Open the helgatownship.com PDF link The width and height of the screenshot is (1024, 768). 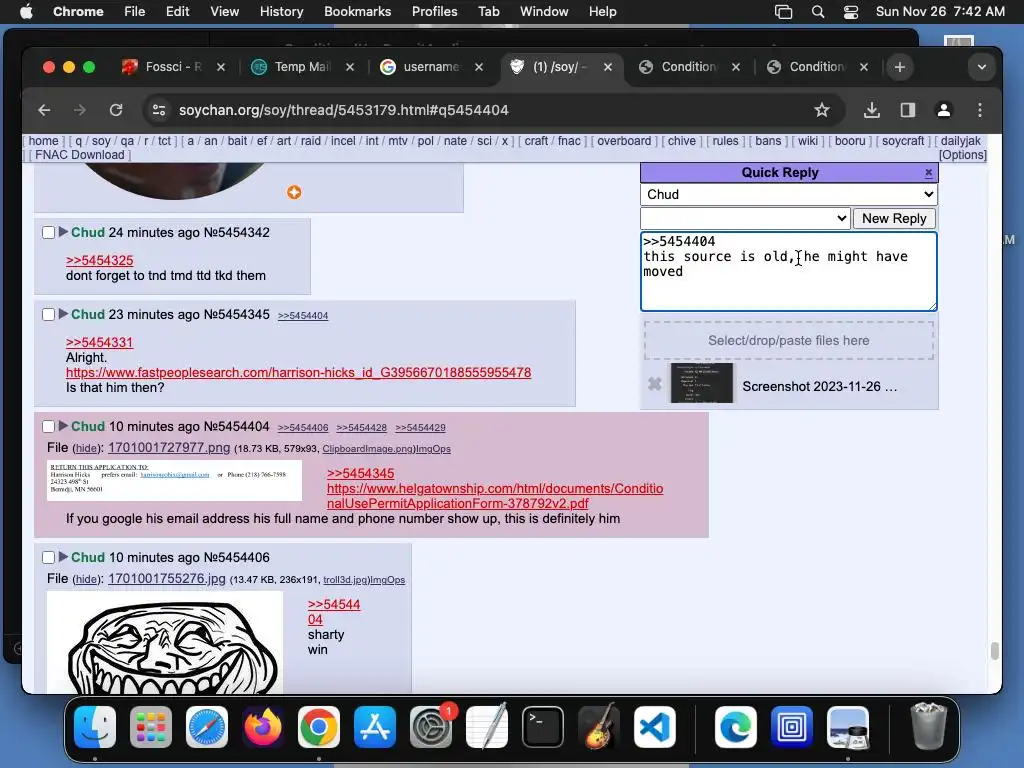[495, 496]
